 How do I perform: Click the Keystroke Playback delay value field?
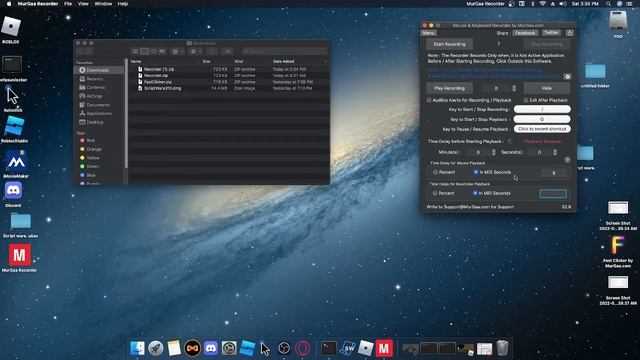(x=553, y=193)
